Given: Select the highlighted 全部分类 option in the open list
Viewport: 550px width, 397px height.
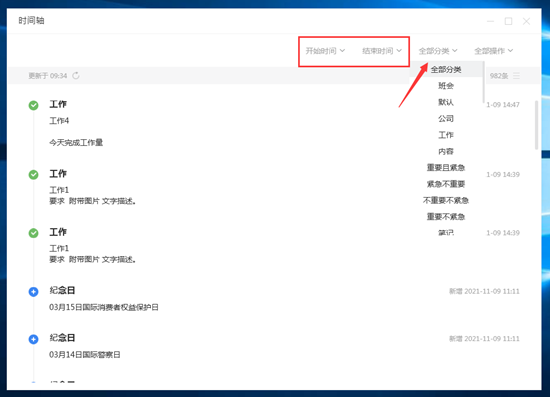Looking at the screenshot, I should 446,69.
